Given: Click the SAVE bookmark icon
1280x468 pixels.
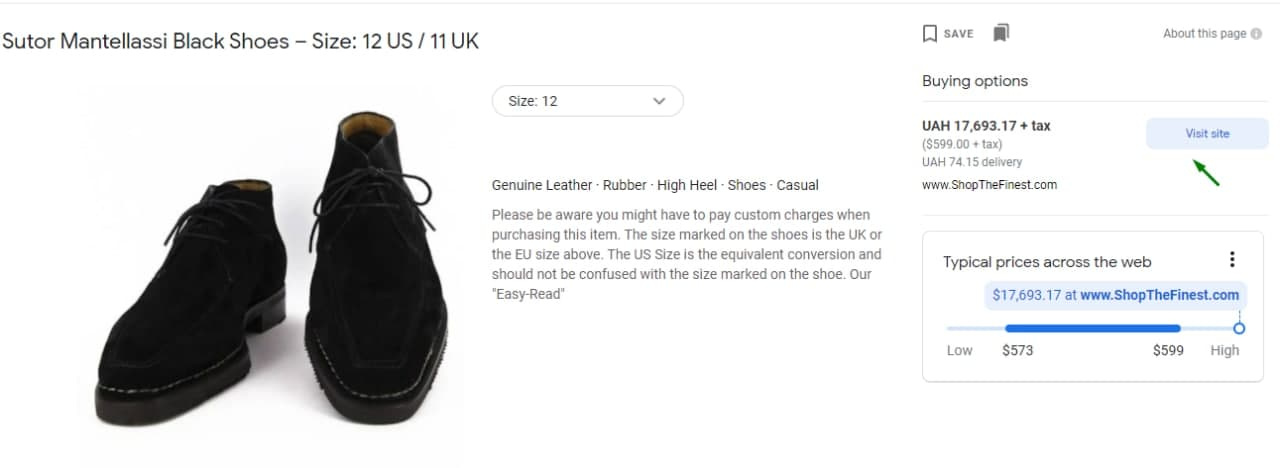Looking at the screenshot, I should coord(930,34).
